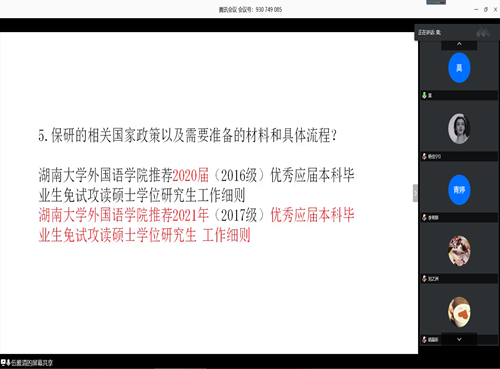Click the screen sharing presenter label

[32, 363]
